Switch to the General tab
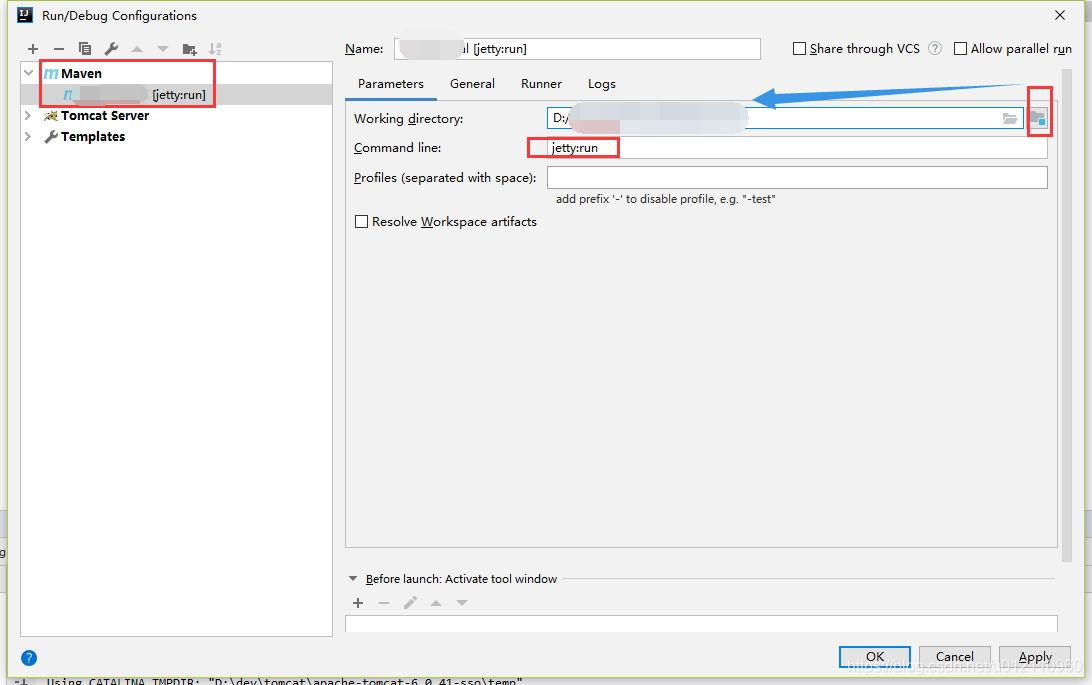Image resolution: width=1092 pixels, height=685 pixels. pos(472,84)
